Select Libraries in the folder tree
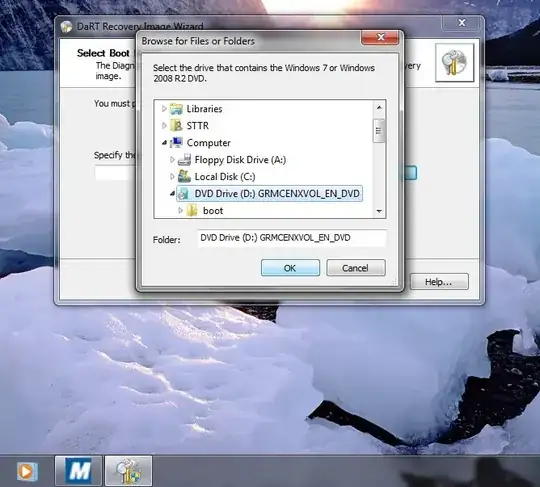The height and width of the screenshot is (487, 540). click(204, 109)
